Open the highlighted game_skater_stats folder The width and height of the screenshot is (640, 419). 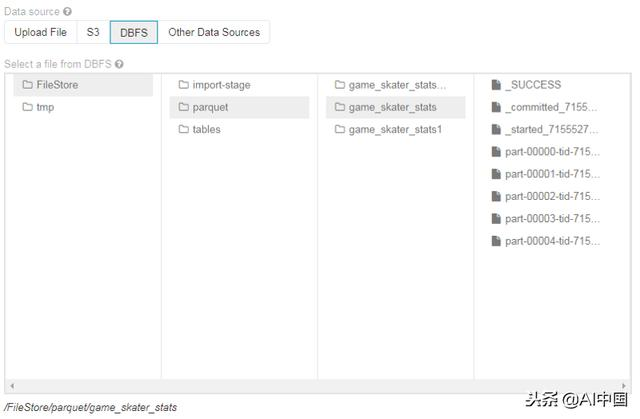[392, 107]
